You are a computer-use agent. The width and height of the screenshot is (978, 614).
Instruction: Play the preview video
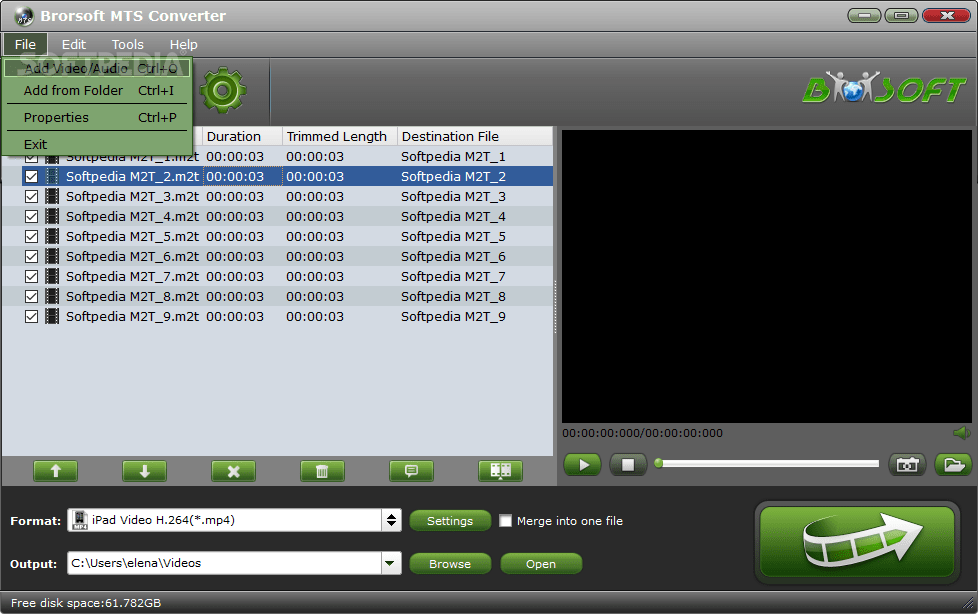point(583,465)
